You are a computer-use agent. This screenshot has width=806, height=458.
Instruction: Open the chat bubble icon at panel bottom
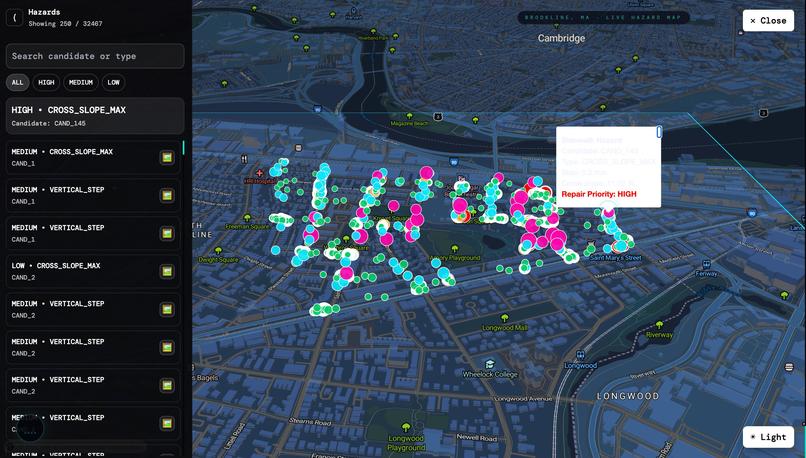(x=30, y=430)
